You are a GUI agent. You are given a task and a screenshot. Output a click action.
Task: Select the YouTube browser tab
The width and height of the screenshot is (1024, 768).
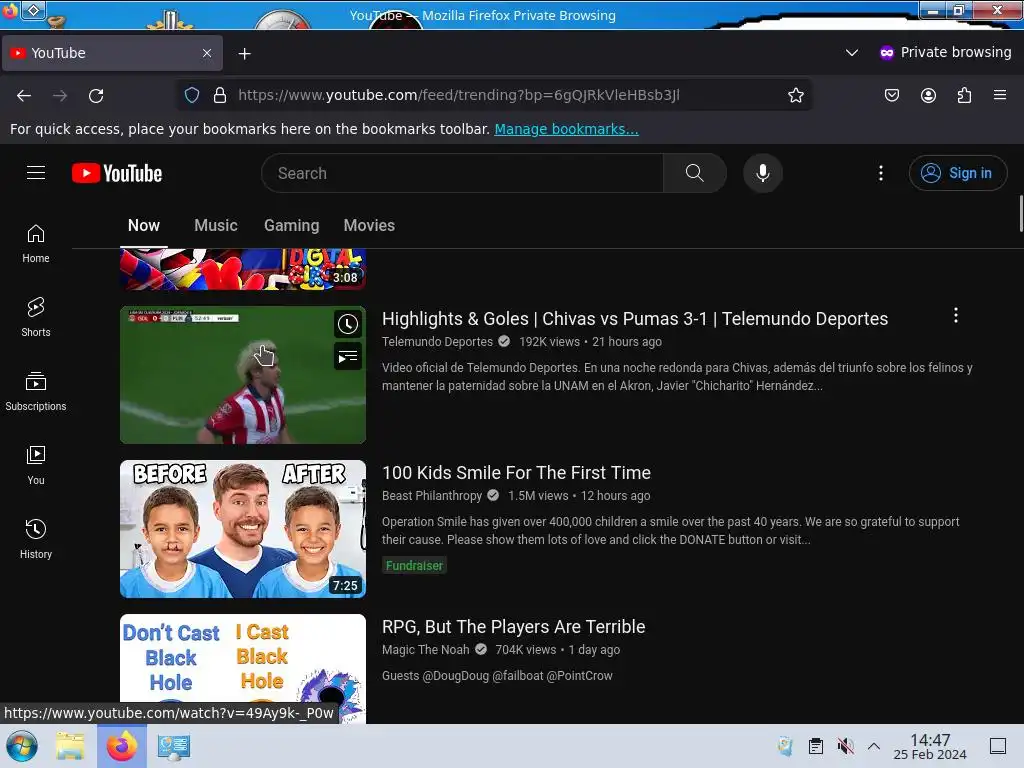[x=112, y=53]
